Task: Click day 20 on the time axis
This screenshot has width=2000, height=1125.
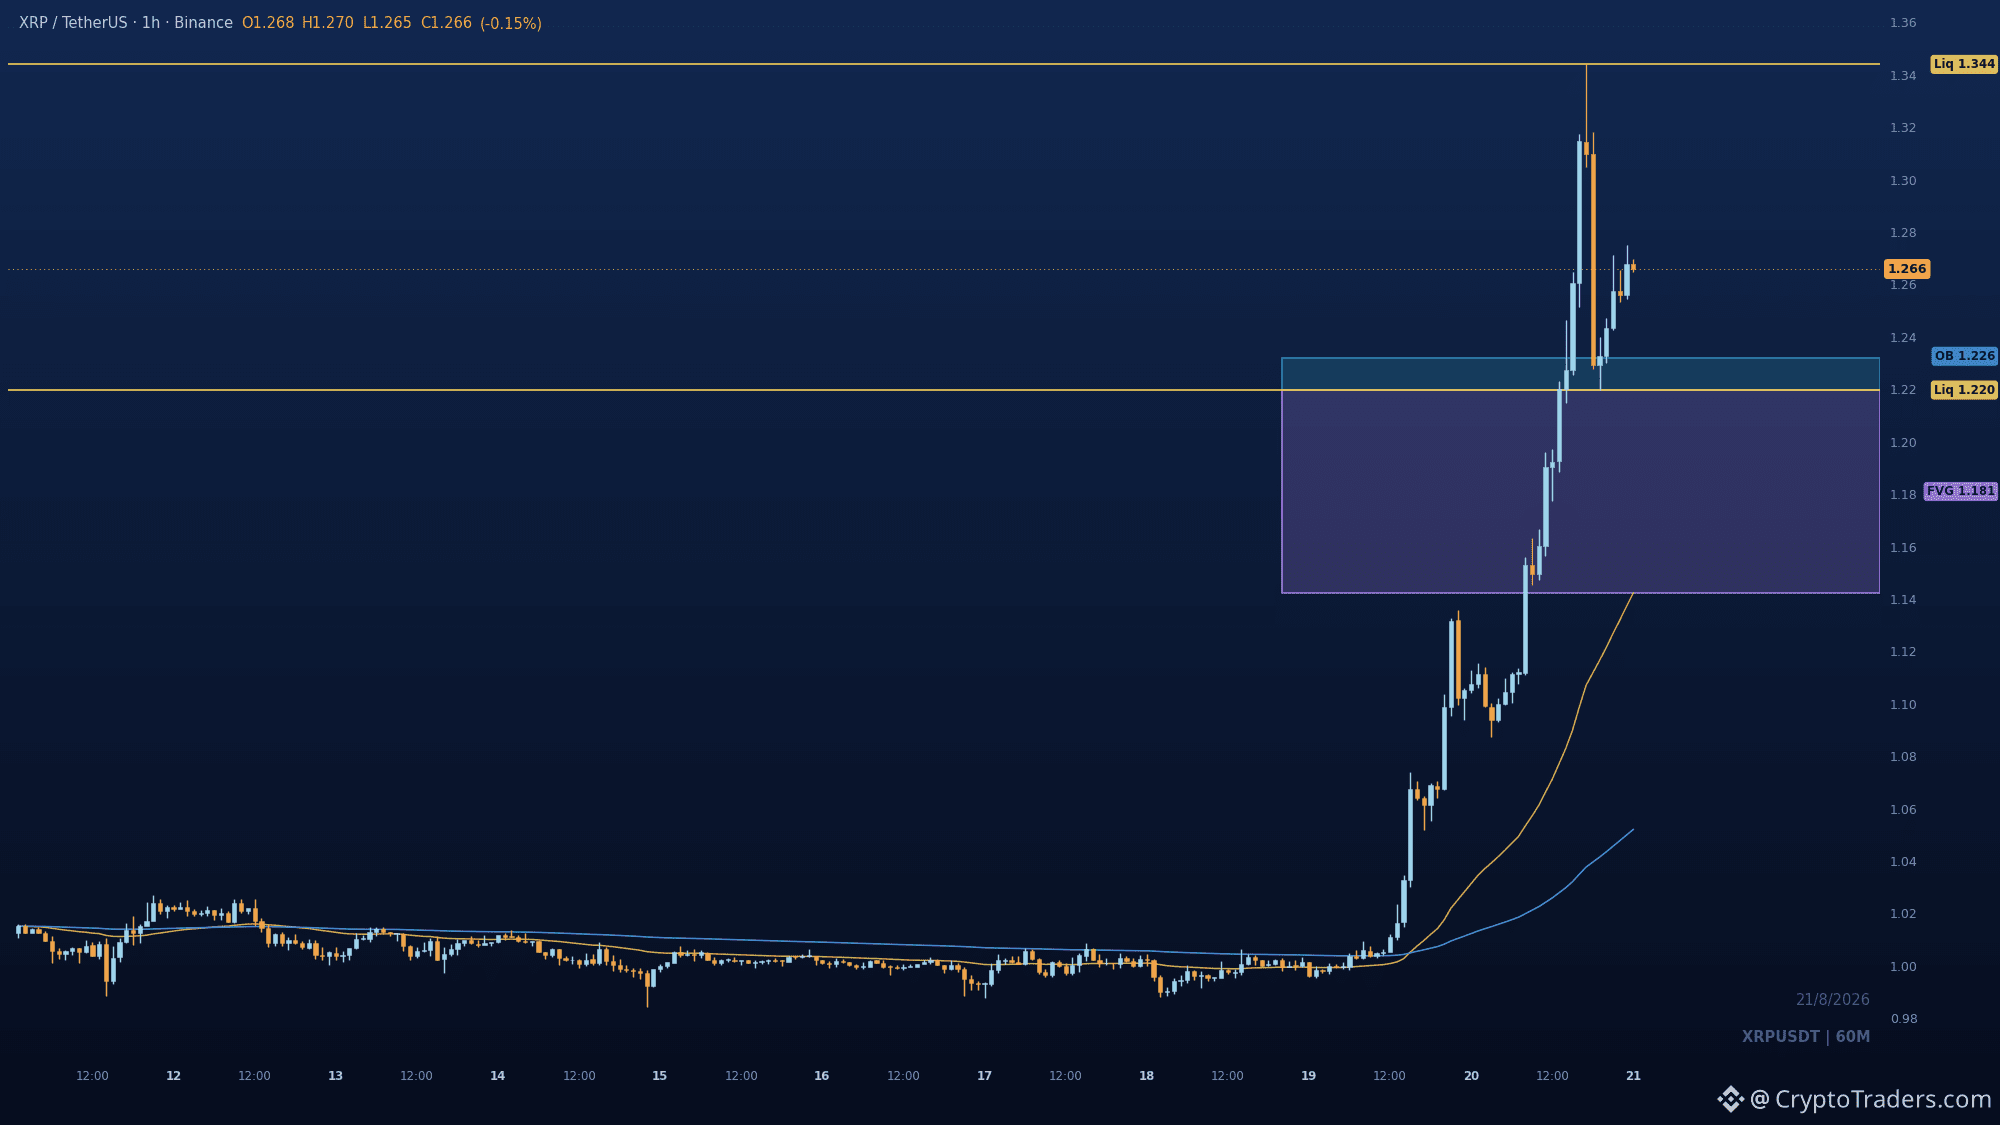Action: point(1472,1076)
